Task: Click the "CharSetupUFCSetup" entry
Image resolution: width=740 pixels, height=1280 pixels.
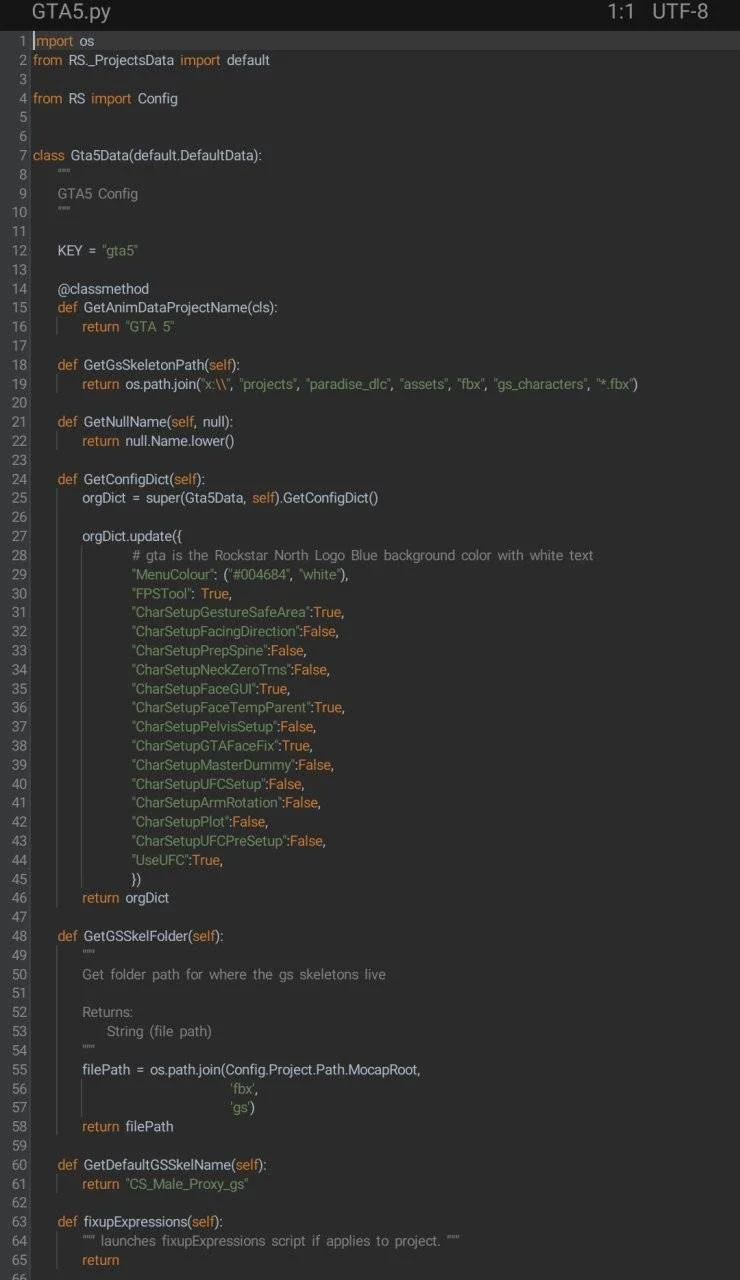Action: pos(217,783)
